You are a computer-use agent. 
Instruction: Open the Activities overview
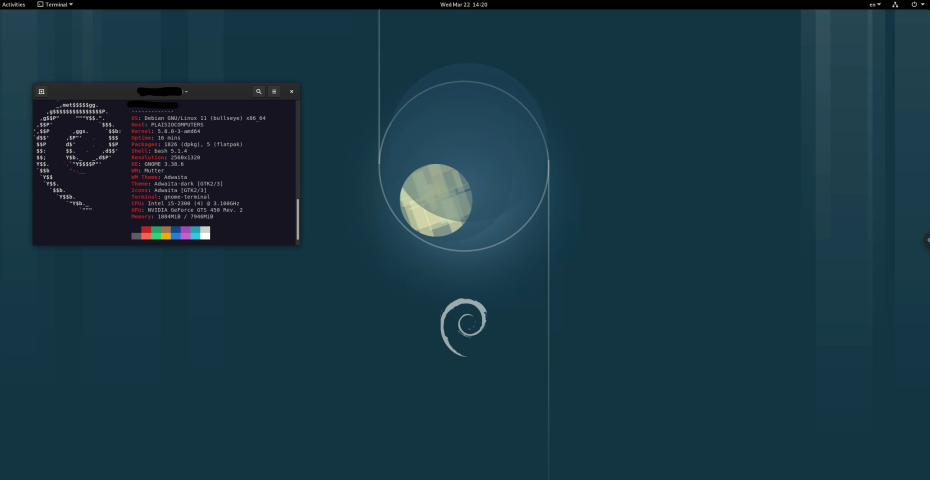[x=14, y=5]
